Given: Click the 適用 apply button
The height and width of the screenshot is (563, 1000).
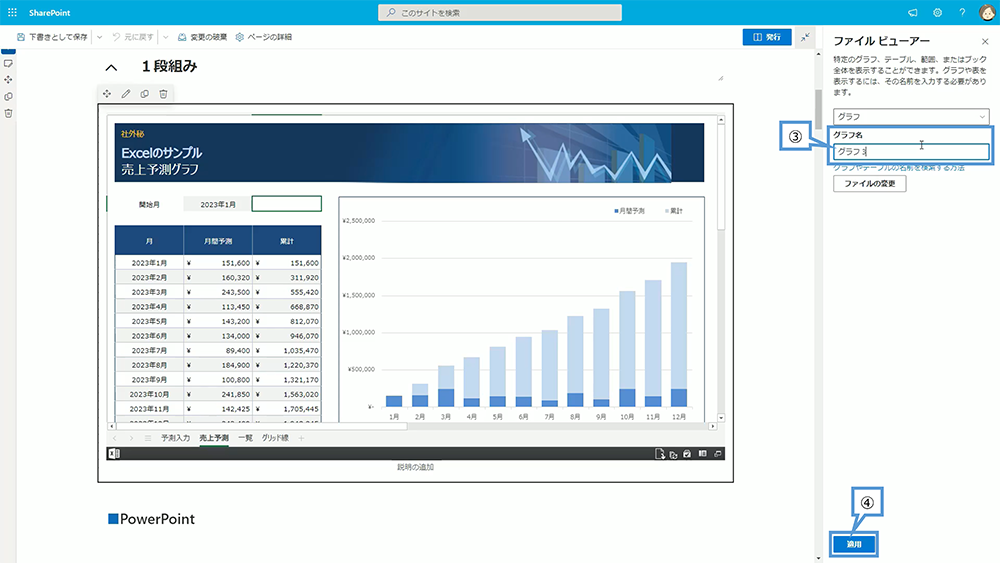Looking at the screenshot, I should pos(854,544).
